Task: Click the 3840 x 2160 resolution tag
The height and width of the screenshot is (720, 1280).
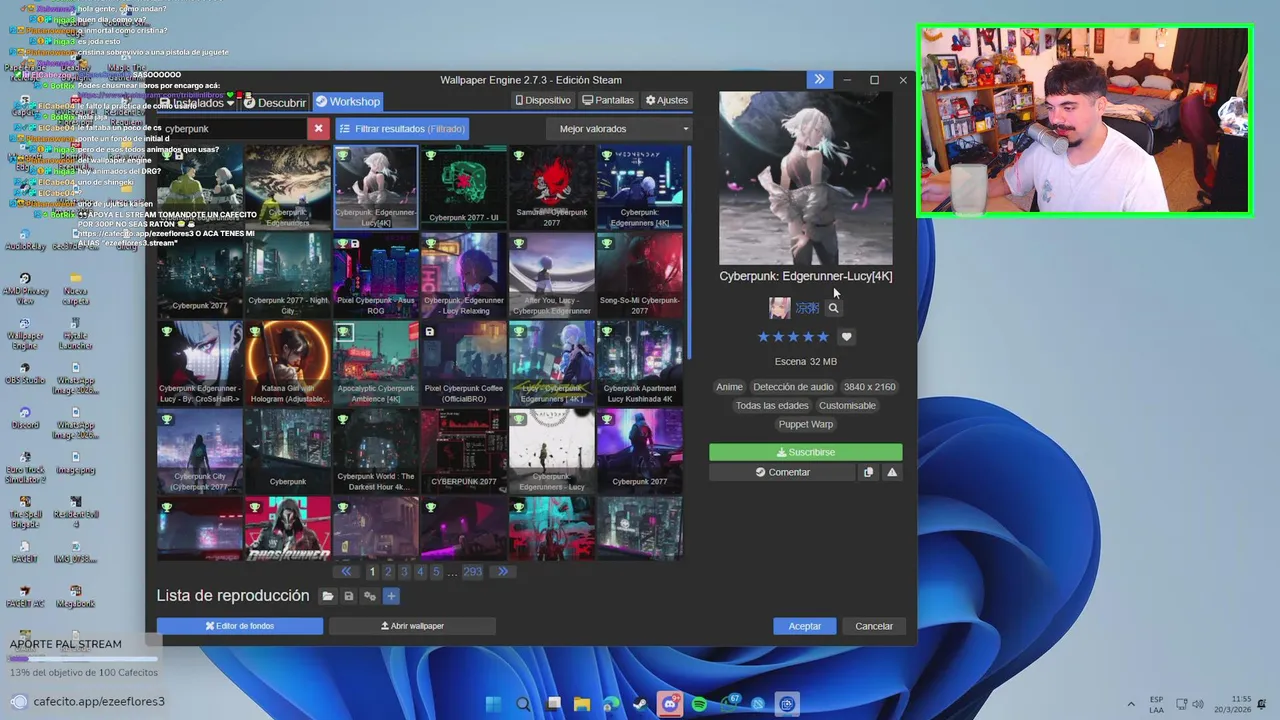Action: click(x=869, y=387)
